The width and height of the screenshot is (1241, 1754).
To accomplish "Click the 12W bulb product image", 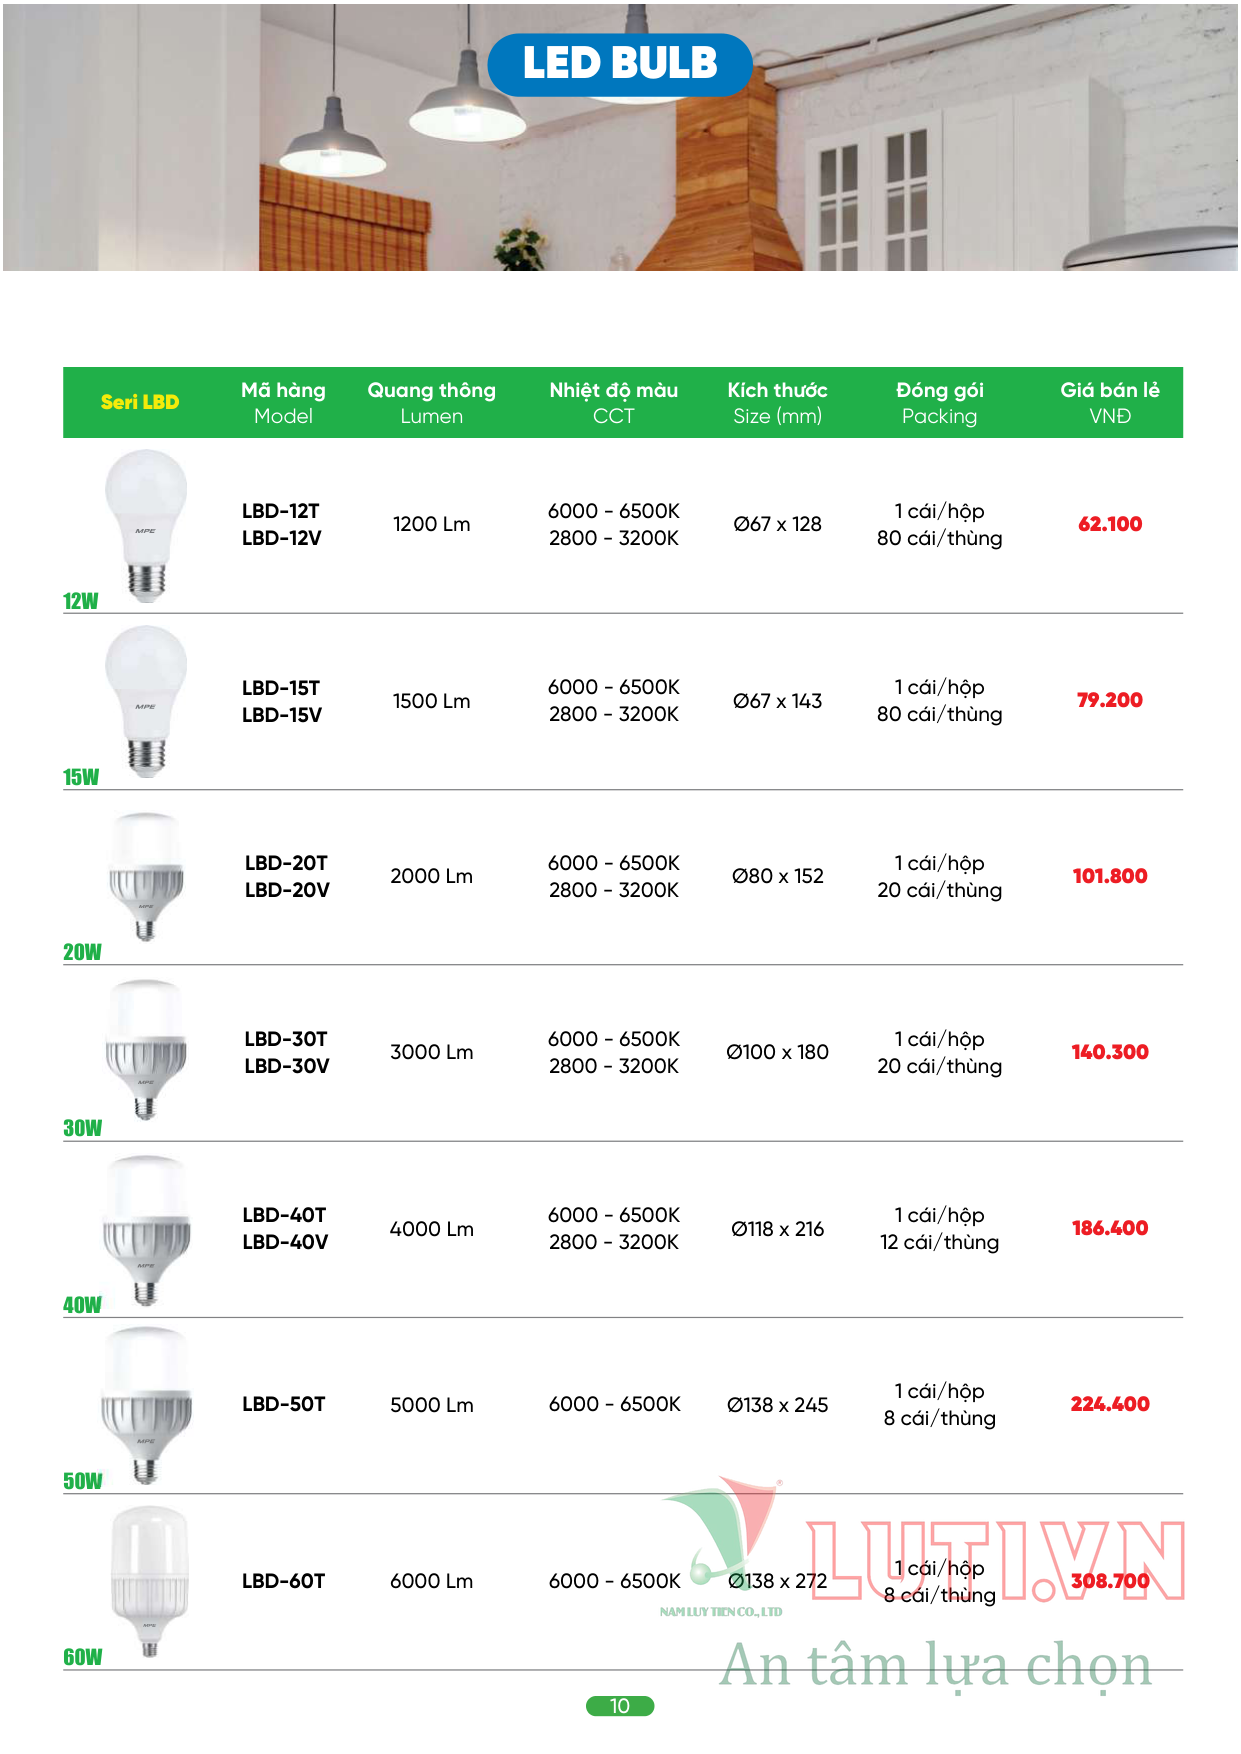I will (x=146, y=525).
